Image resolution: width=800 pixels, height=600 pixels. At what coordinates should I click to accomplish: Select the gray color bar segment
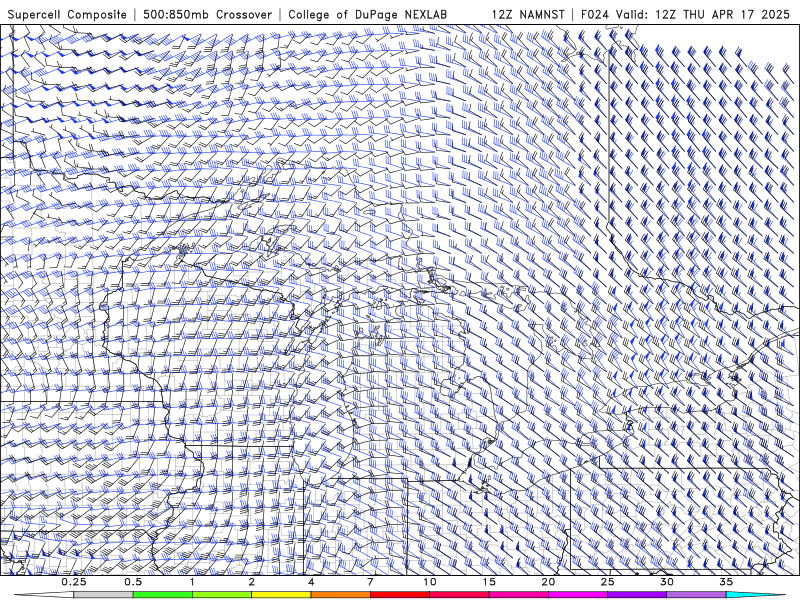click(x=104, y=595)
